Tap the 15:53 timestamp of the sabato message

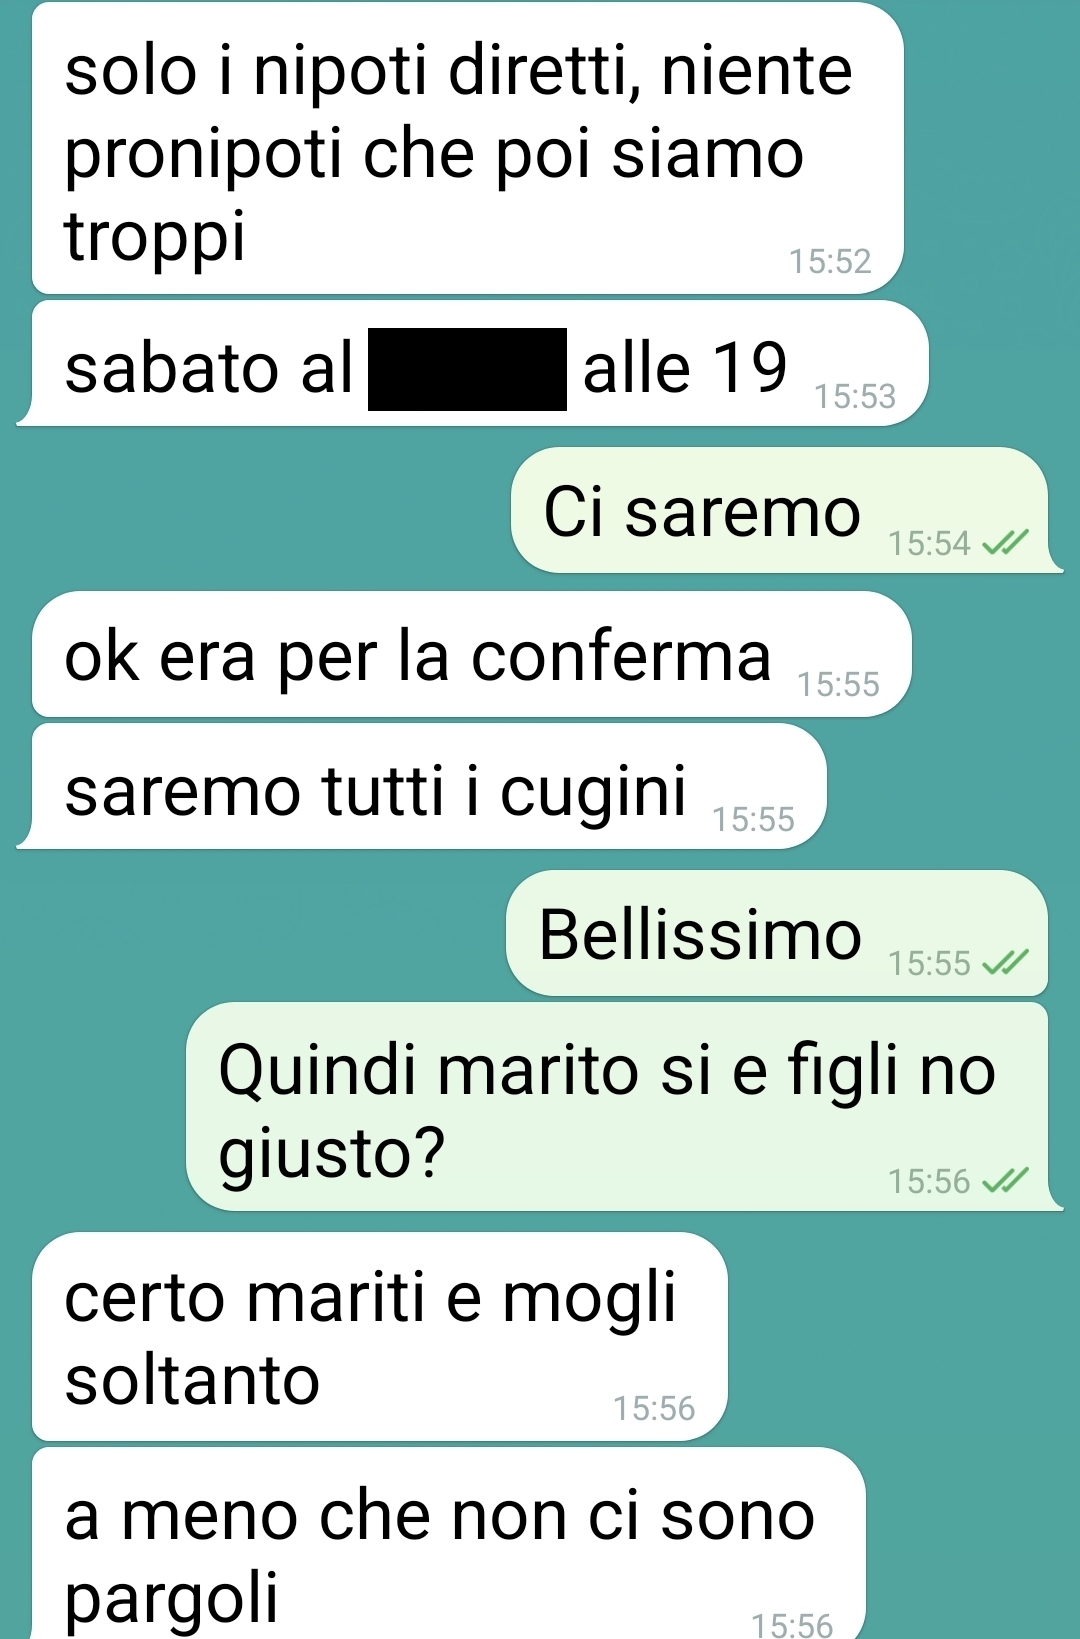pyautogui.click(x=855, y=396)
